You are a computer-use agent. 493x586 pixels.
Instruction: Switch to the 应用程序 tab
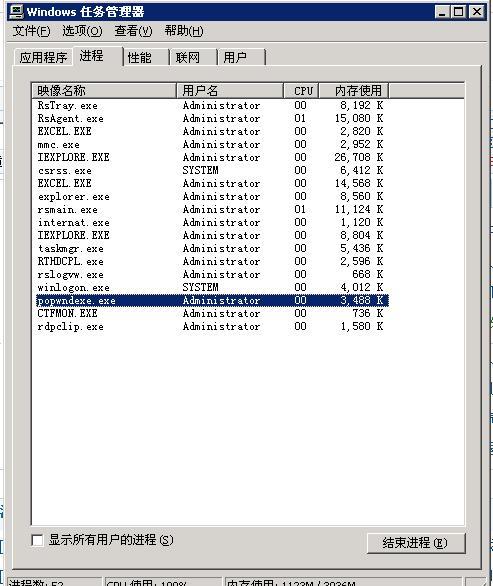coord(43,58)
